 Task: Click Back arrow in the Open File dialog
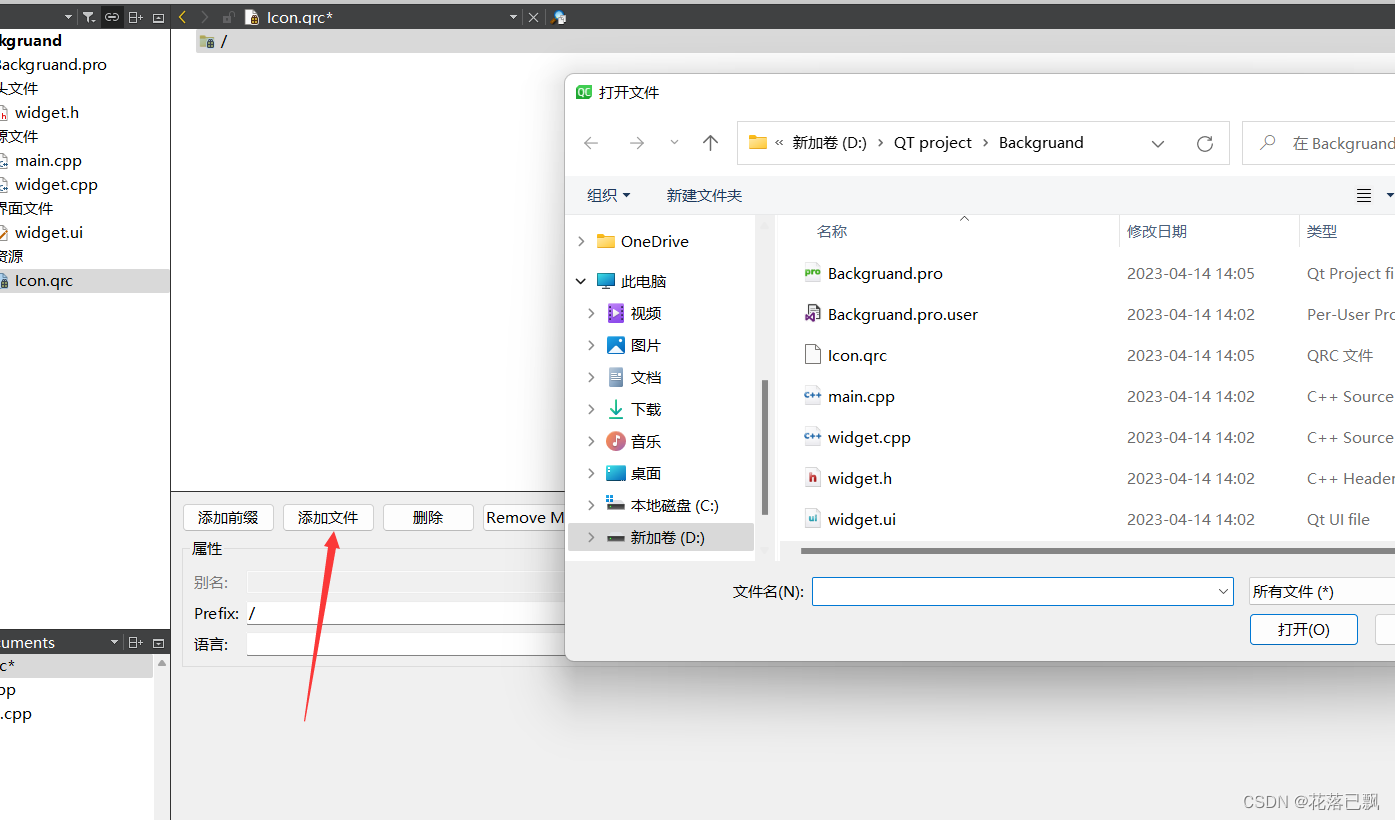coord(591,143)
